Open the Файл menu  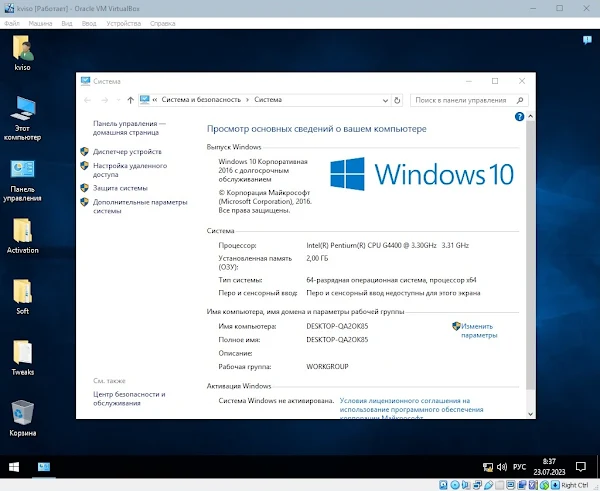click(x=12, y=23)
